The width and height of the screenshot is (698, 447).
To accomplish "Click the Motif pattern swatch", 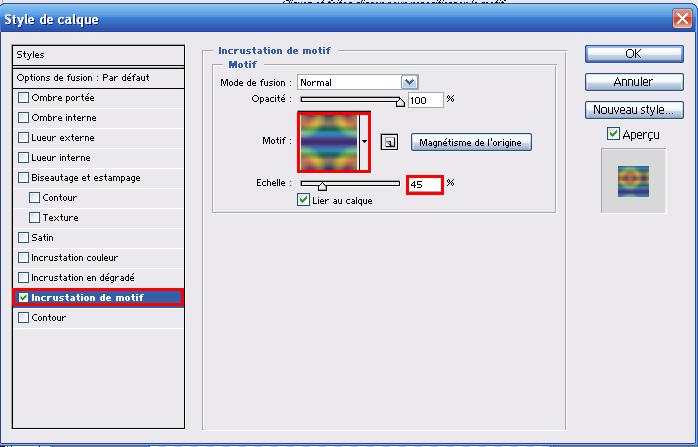I will [x=329, y=142].
